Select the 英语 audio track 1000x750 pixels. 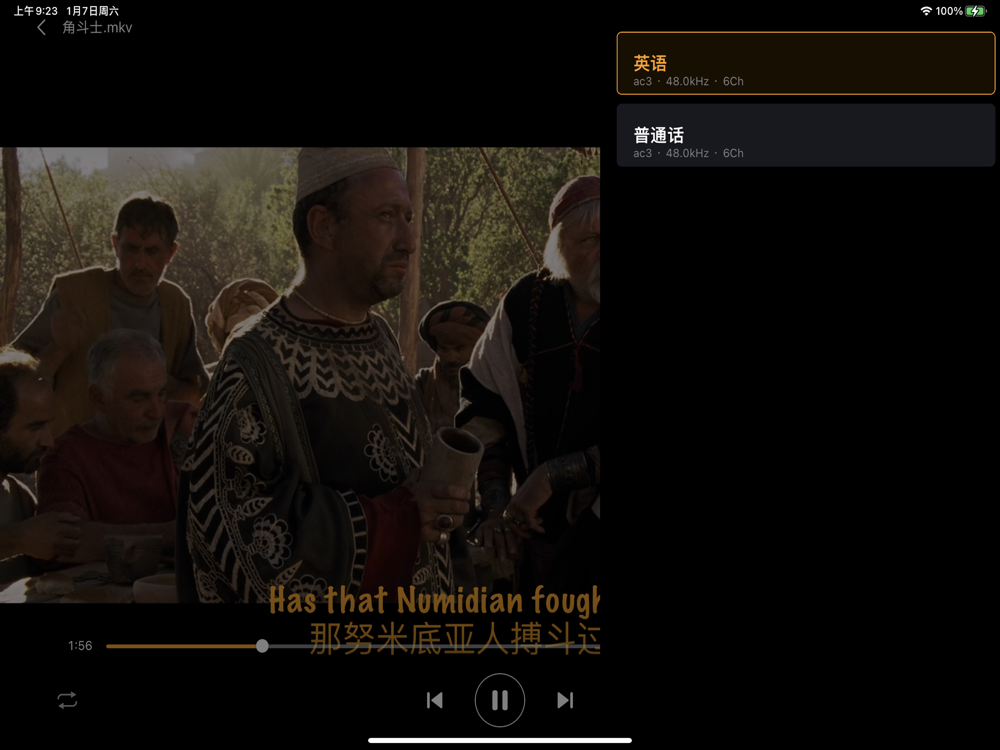(805, 64)
